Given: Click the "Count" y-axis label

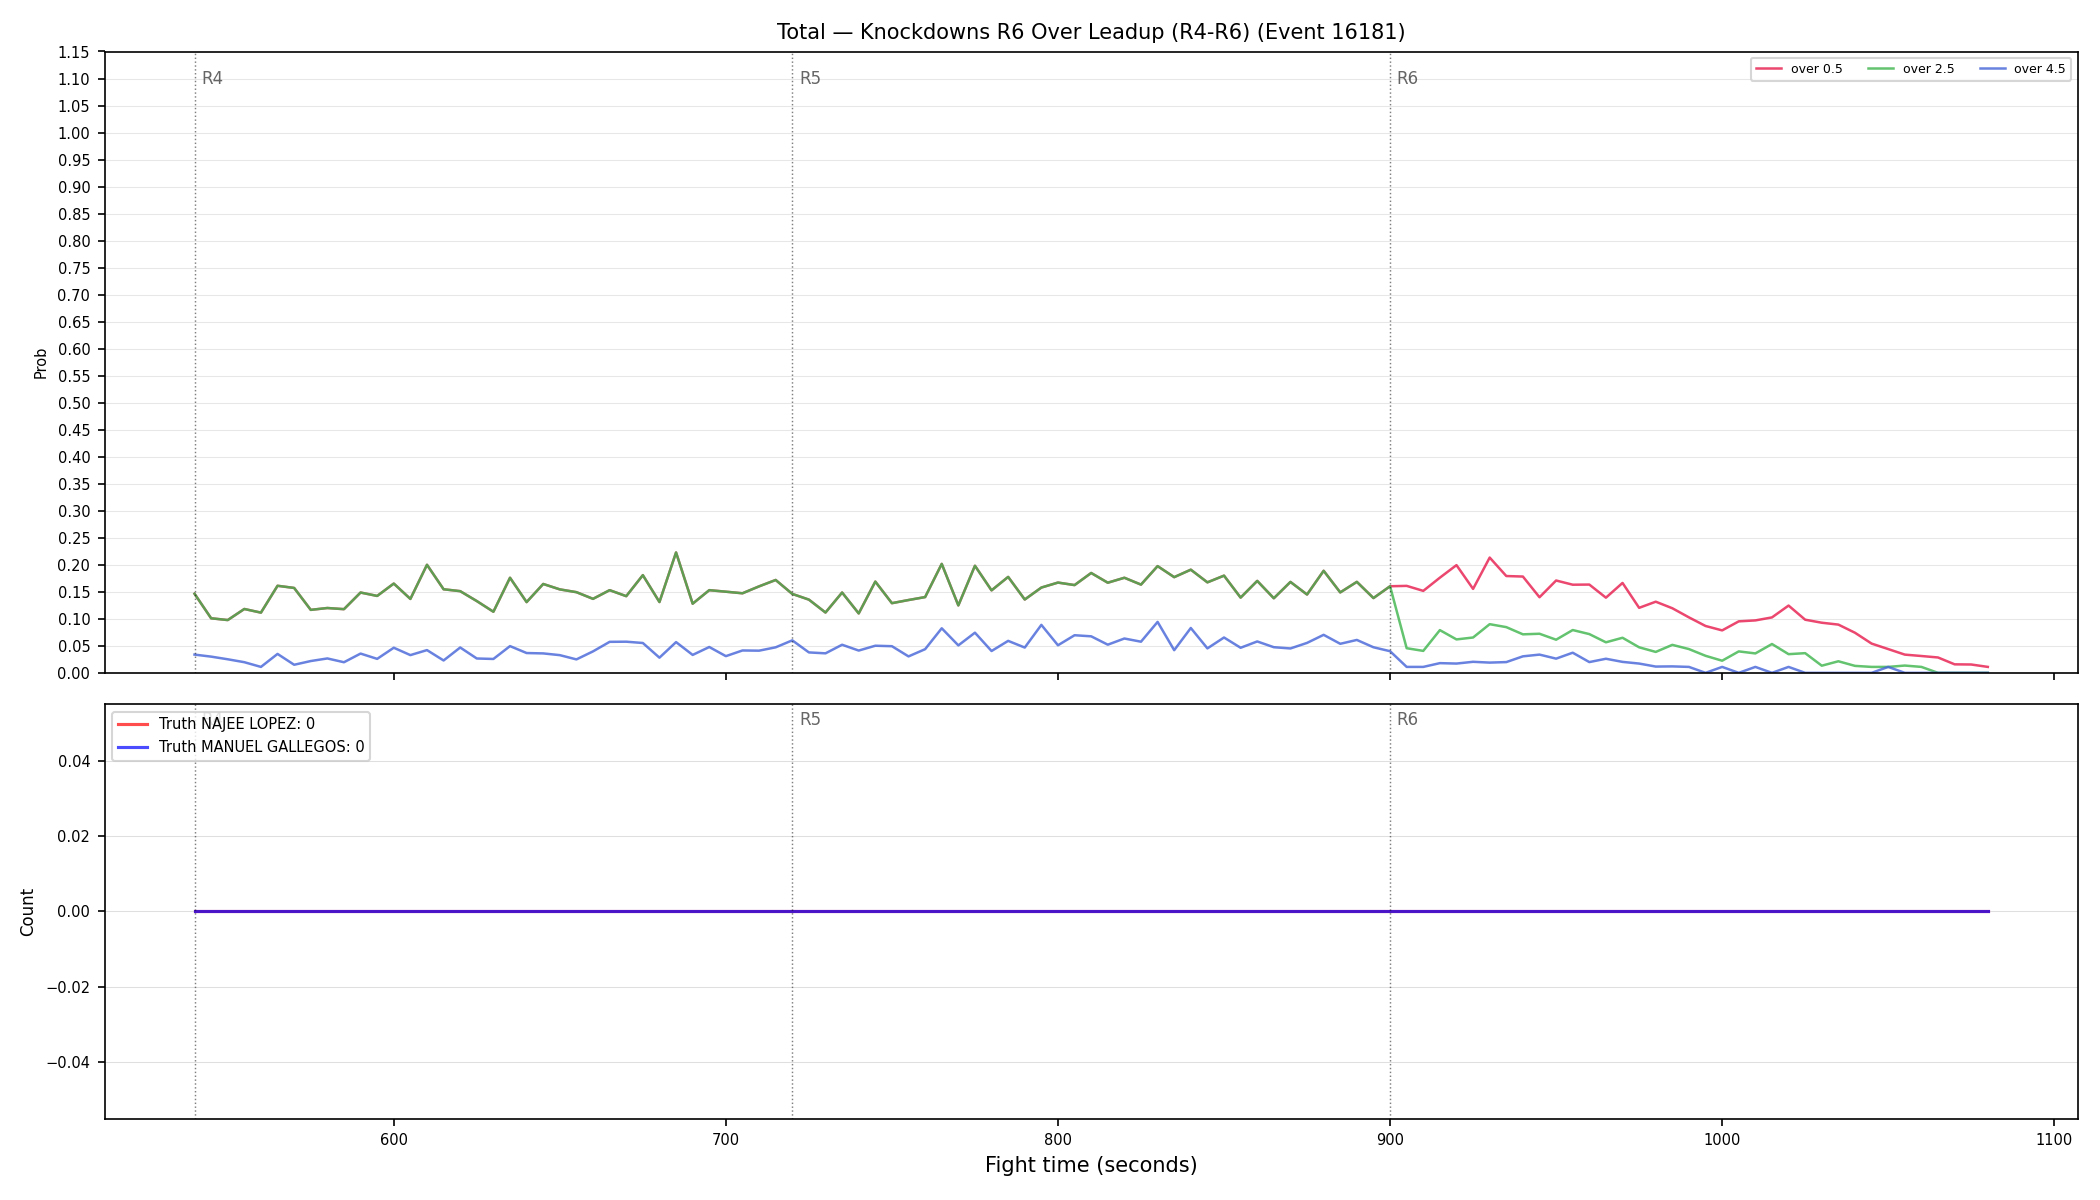Looking at the screenshot, I should click(x=27, y=912).
